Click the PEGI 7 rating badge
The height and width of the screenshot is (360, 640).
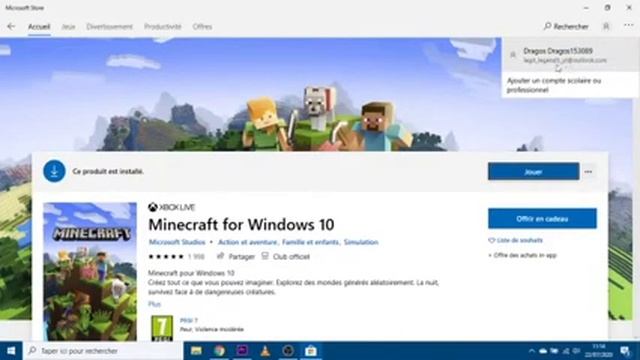162,328
